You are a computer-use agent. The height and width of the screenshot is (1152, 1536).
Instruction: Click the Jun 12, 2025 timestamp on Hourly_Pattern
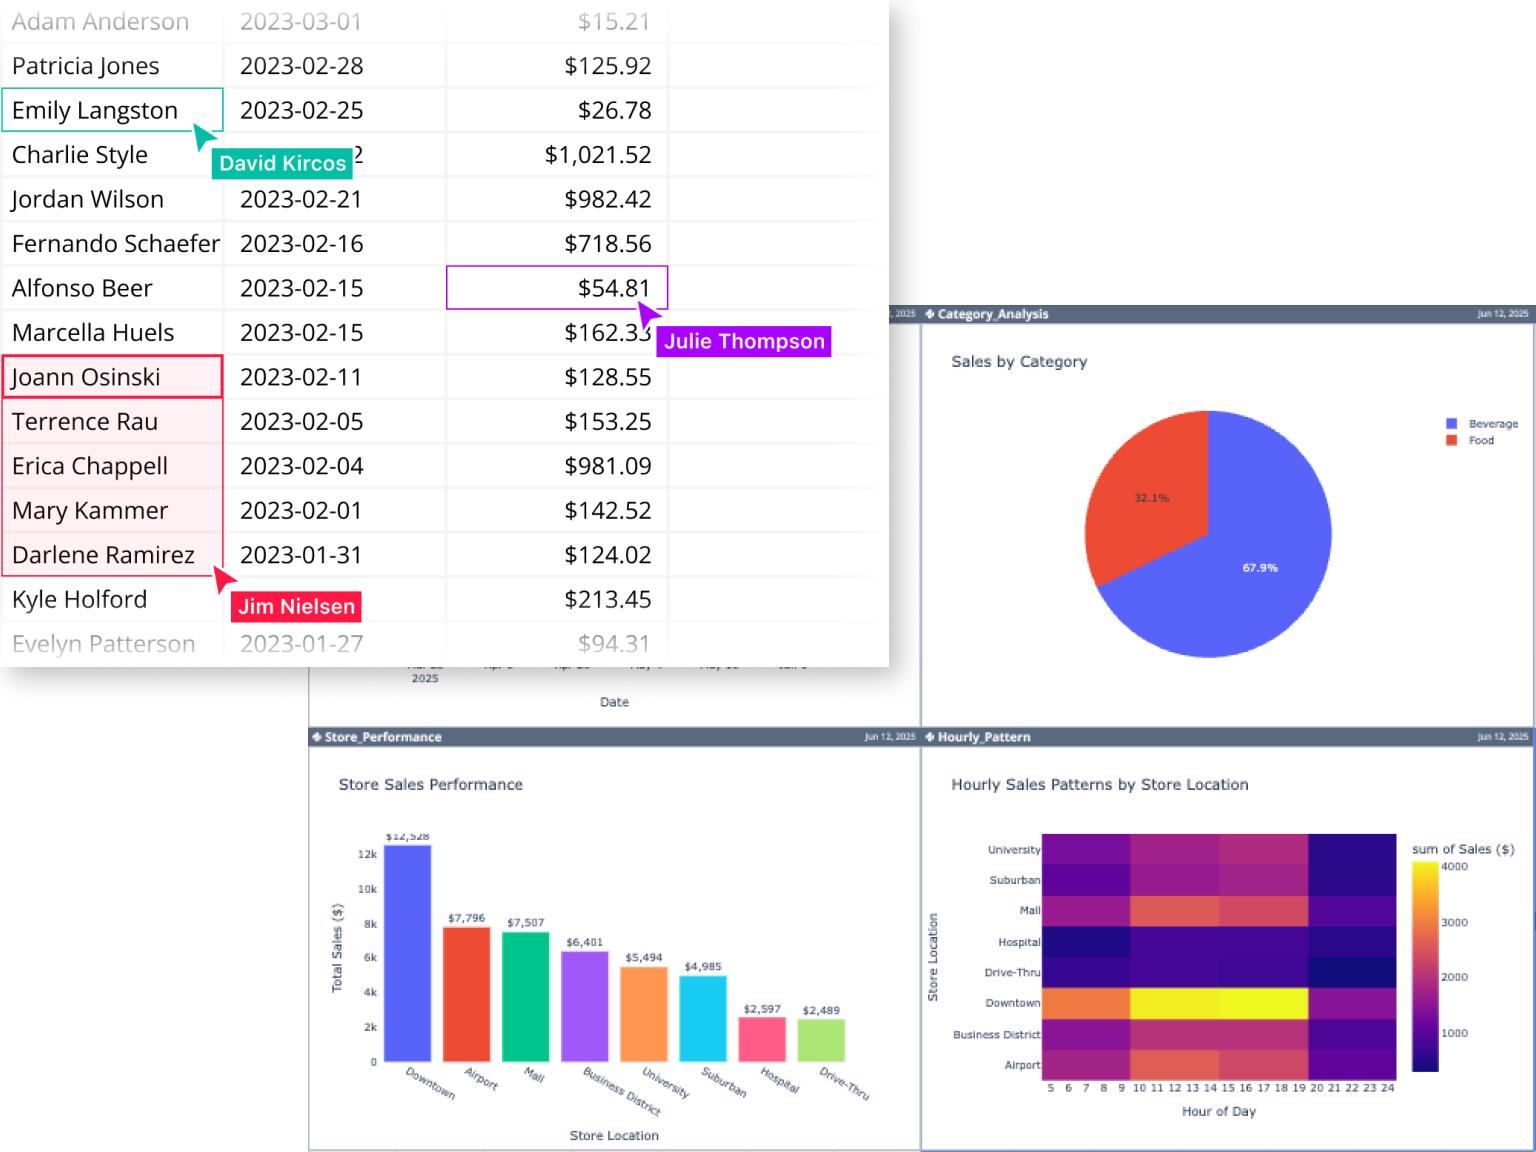tap(1502, 737)
